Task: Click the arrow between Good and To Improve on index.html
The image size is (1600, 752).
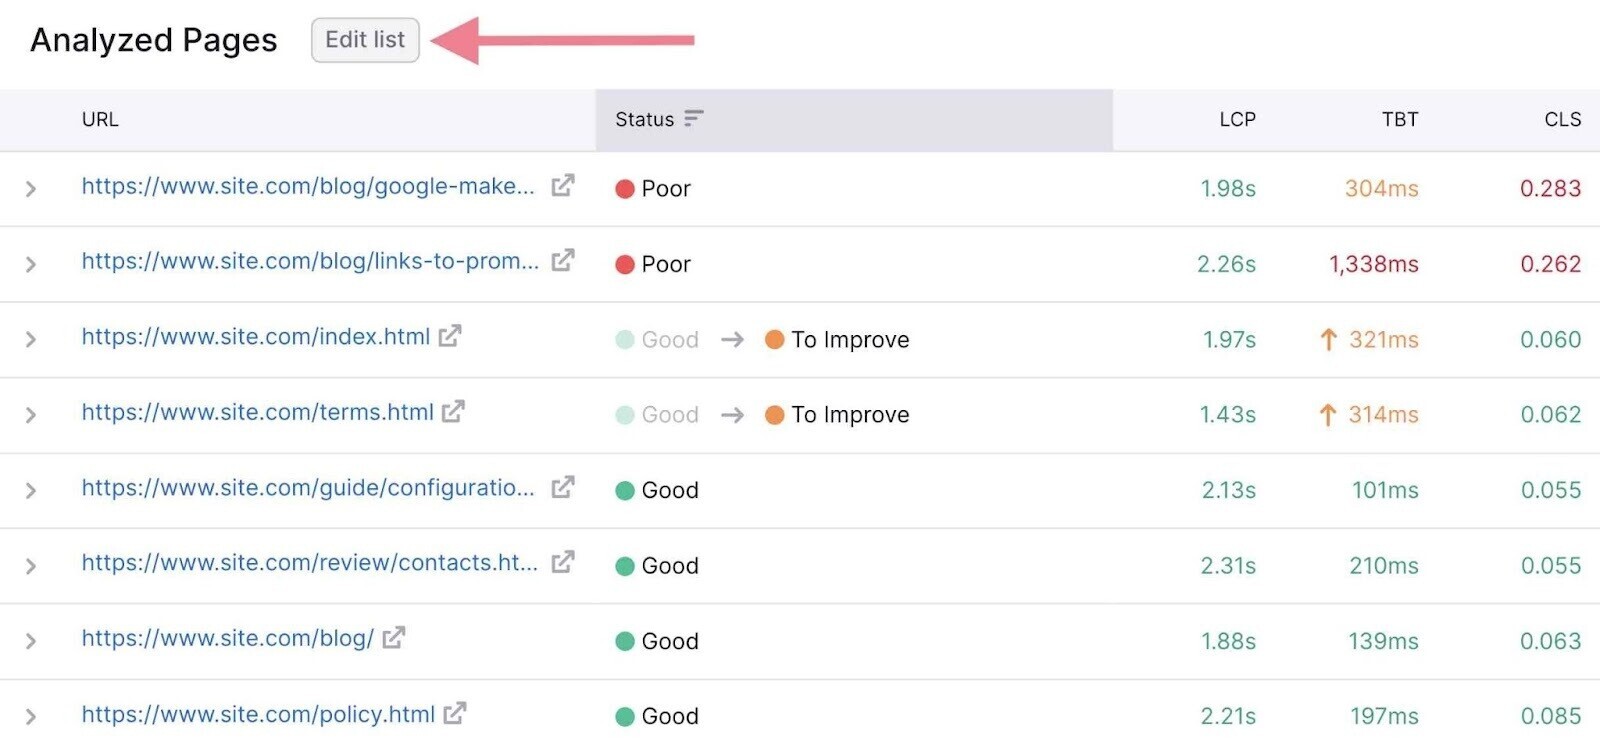Action: point(732,339)
